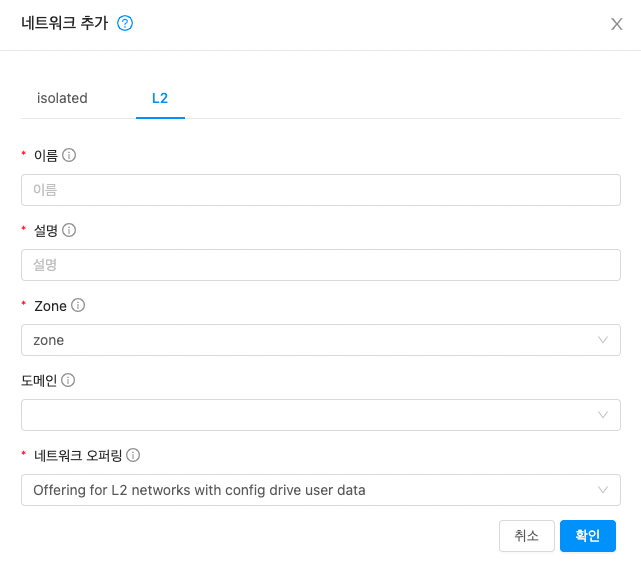
Task: Select the L2 tab
Action: (160, 98)
